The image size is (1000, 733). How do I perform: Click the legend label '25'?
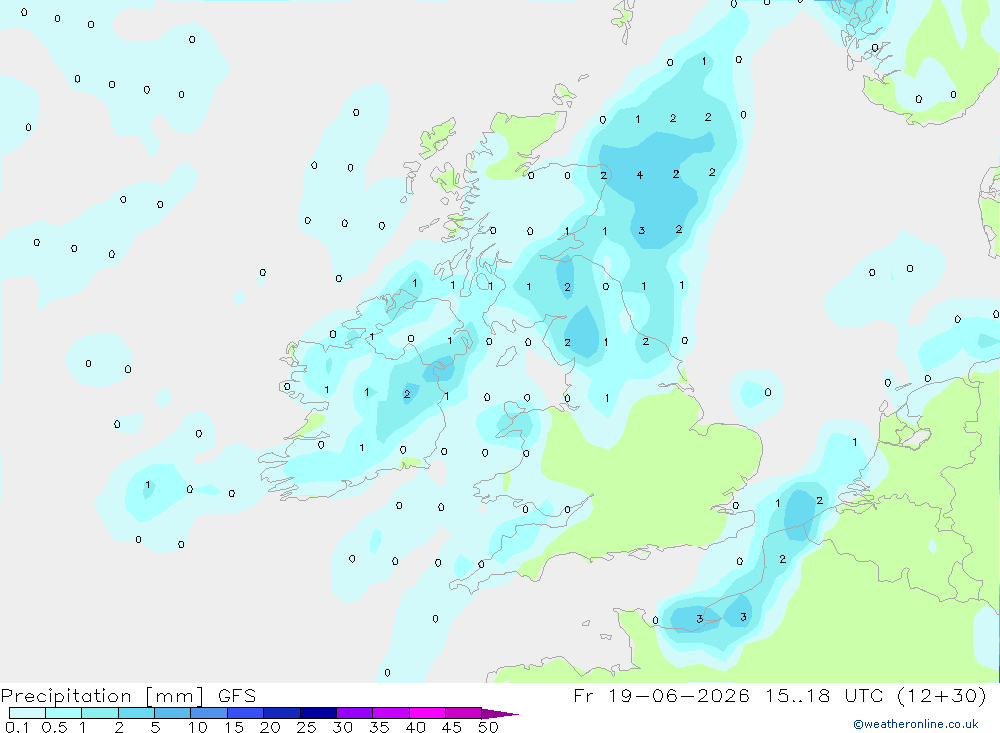(x=306, y=727)
